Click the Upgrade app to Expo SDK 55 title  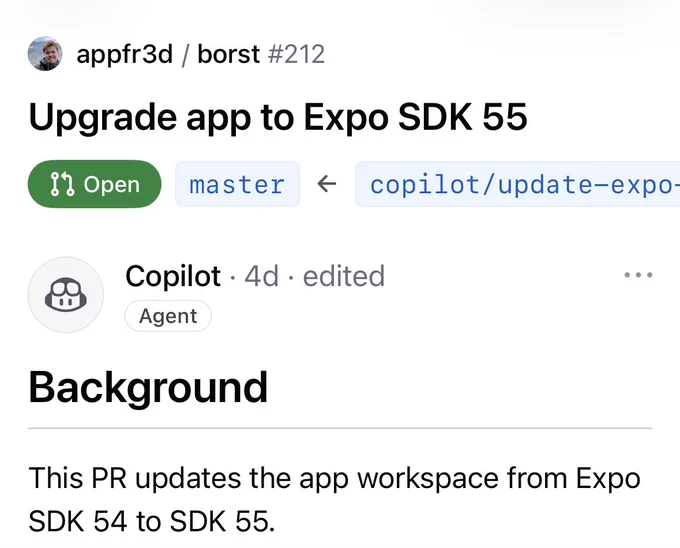tap(278, 117)
